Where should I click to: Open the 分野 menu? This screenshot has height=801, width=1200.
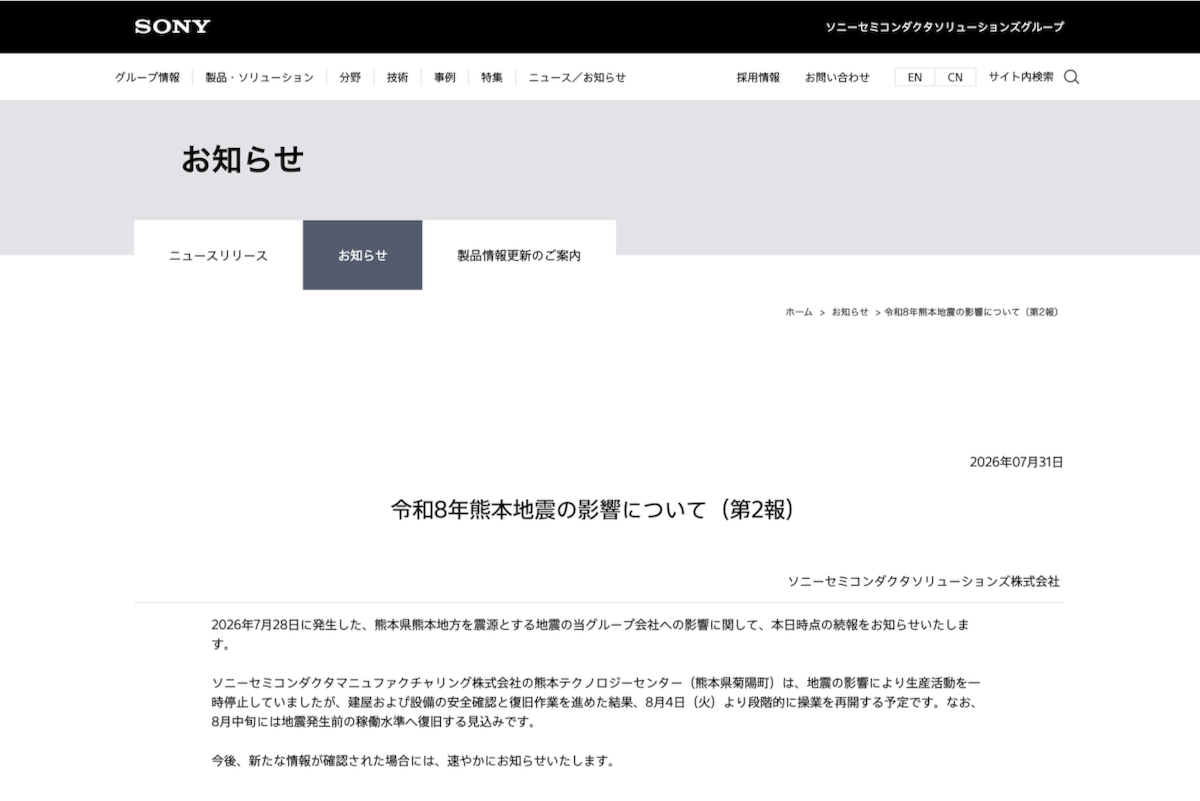[350, 77]
